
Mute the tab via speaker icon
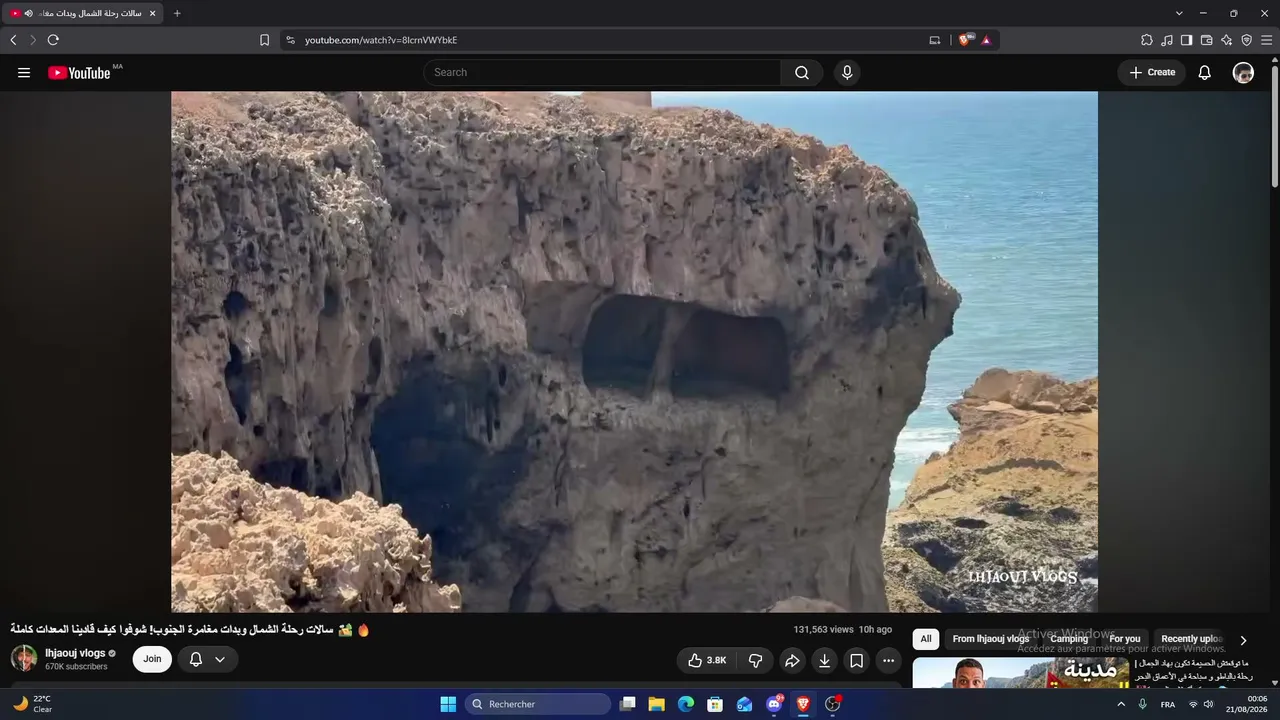[28, 13]
